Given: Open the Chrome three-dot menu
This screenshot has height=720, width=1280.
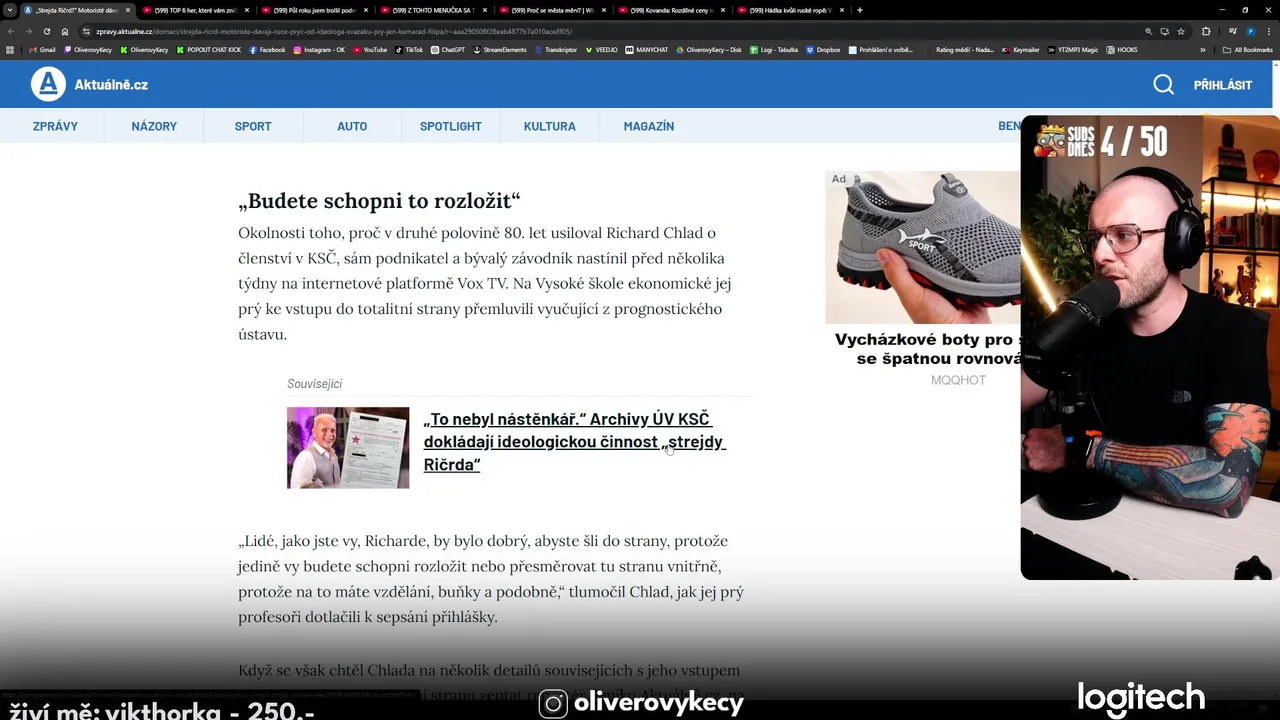Looking at the screenshot, I should pos(1269,31).
